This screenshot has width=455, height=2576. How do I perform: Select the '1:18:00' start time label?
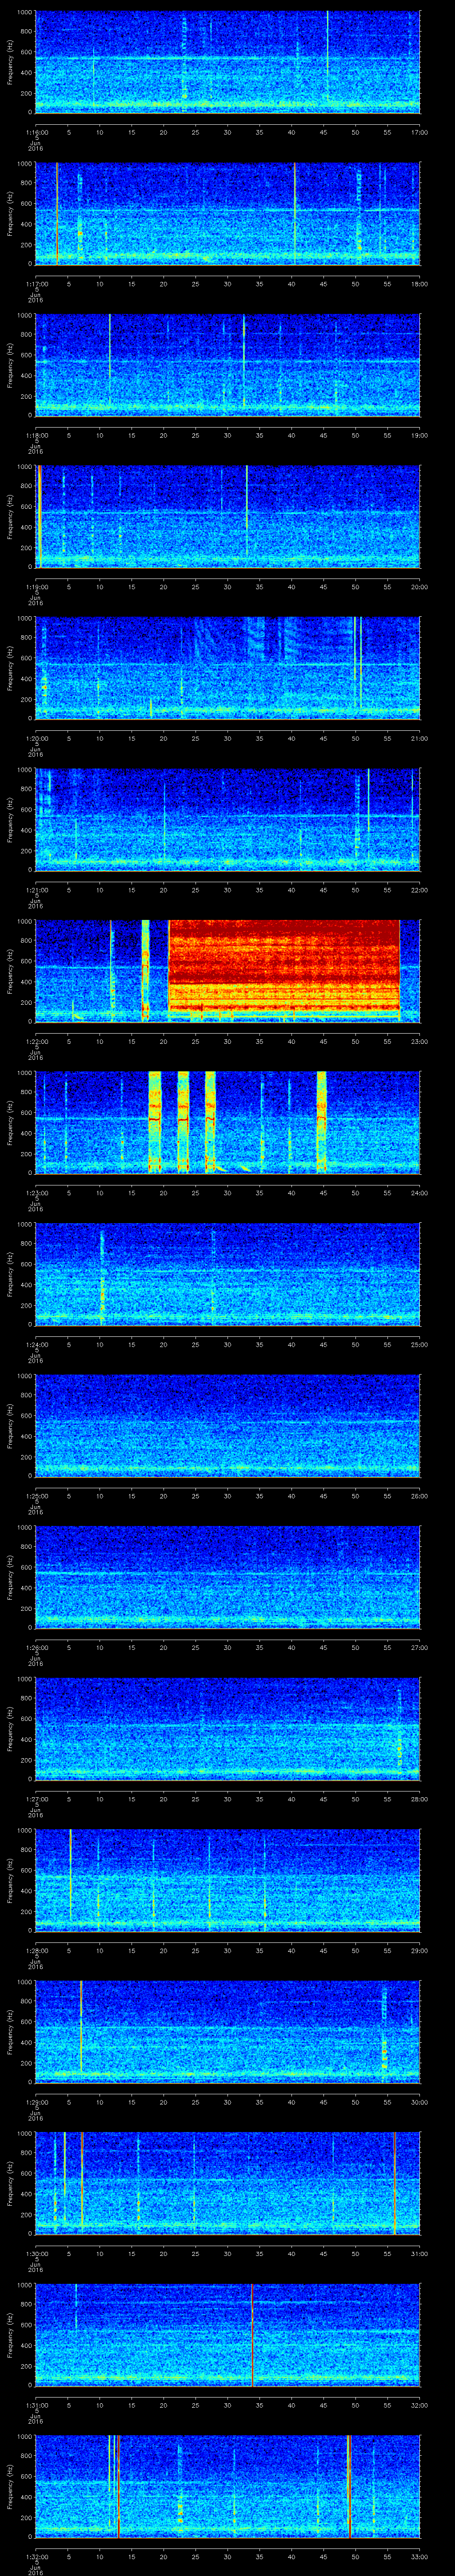click(37, 435)
